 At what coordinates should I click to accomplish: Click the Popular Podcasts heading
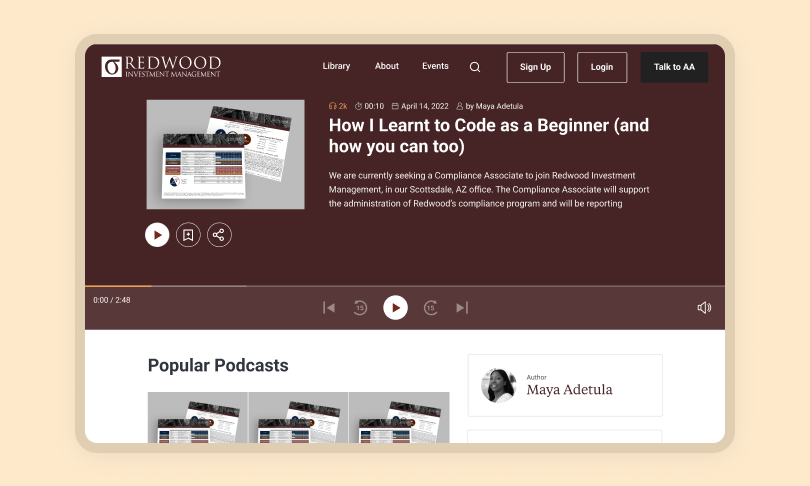coord(218,366)
